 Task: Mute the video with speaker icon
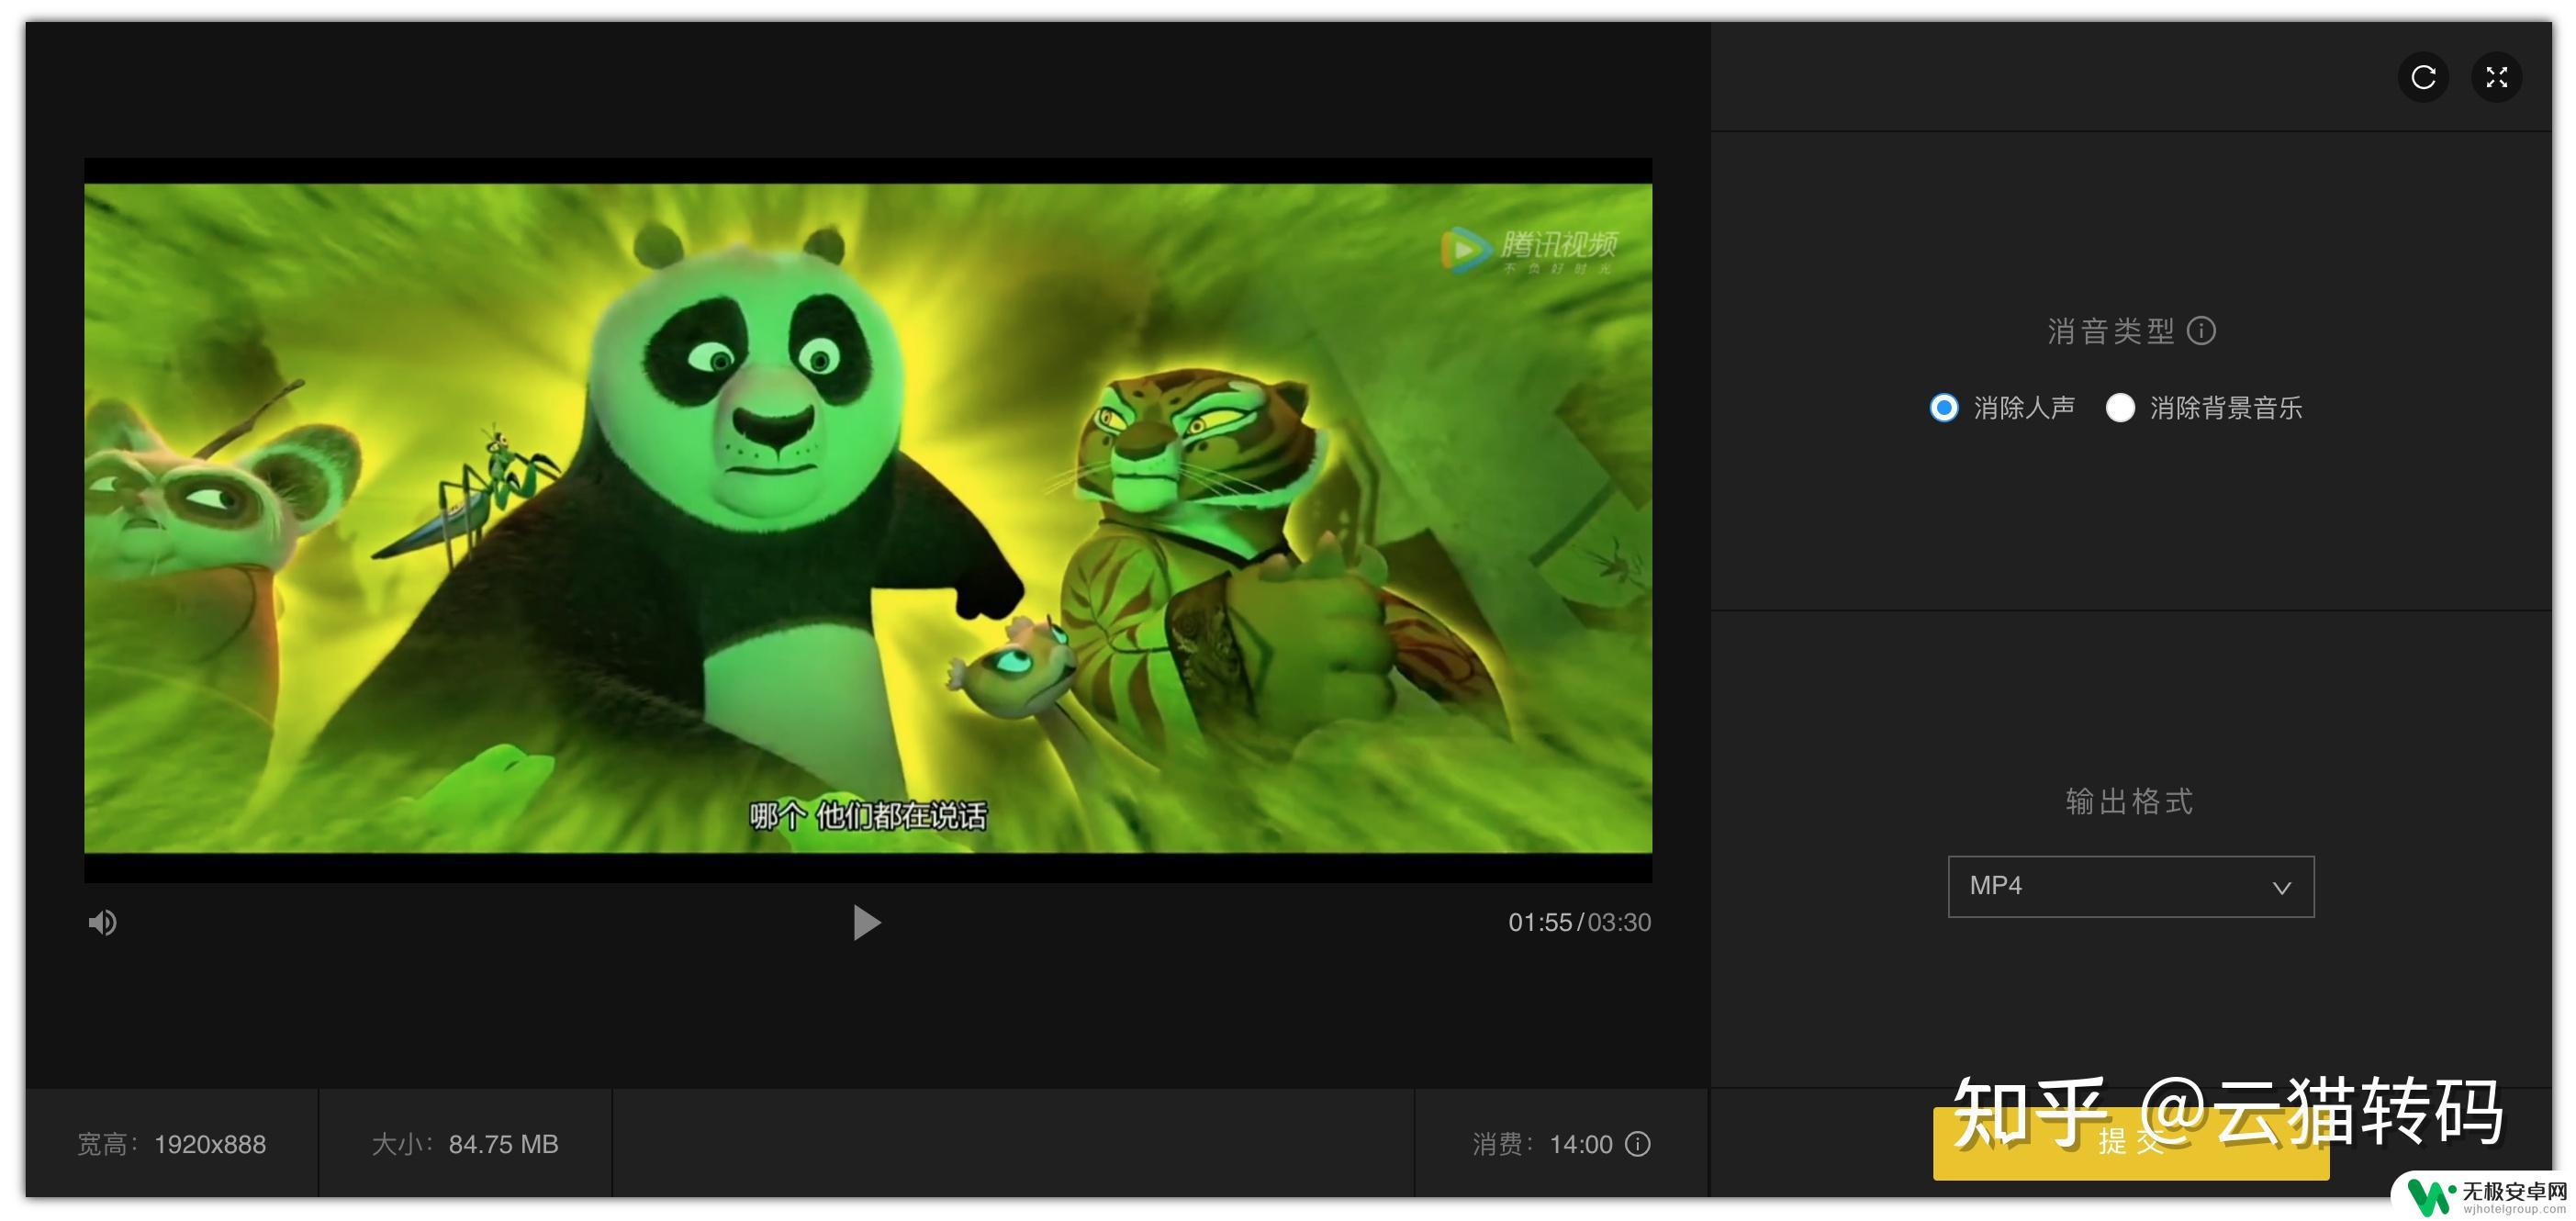(x=102, y=922)
